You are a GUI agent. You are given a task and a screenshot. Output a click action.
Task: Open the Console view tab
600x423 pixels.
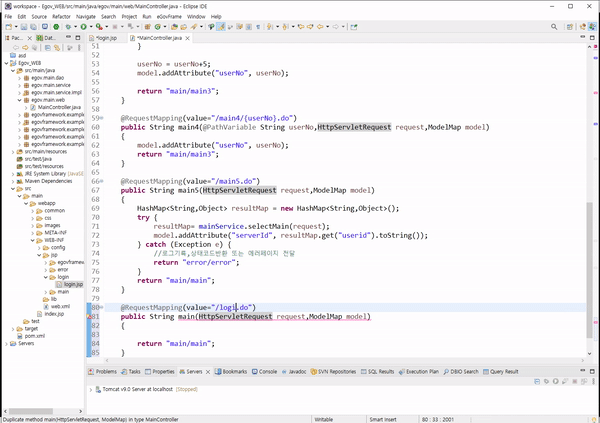click(x=267, y=371)
